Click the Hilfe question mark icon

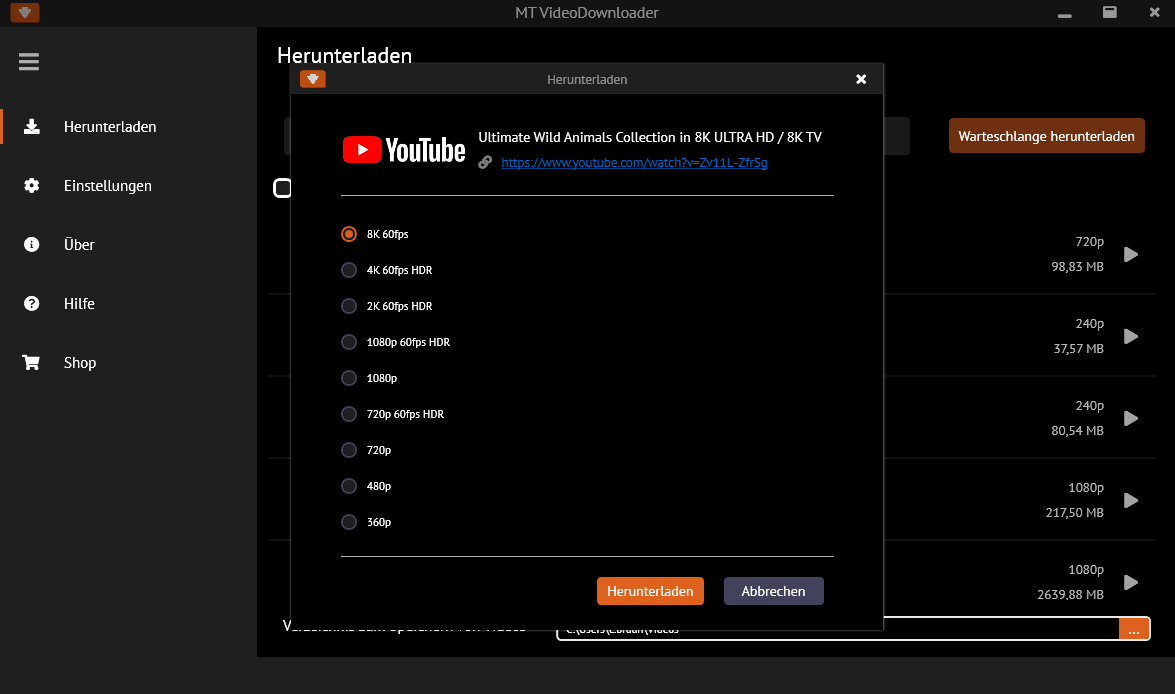32,304
